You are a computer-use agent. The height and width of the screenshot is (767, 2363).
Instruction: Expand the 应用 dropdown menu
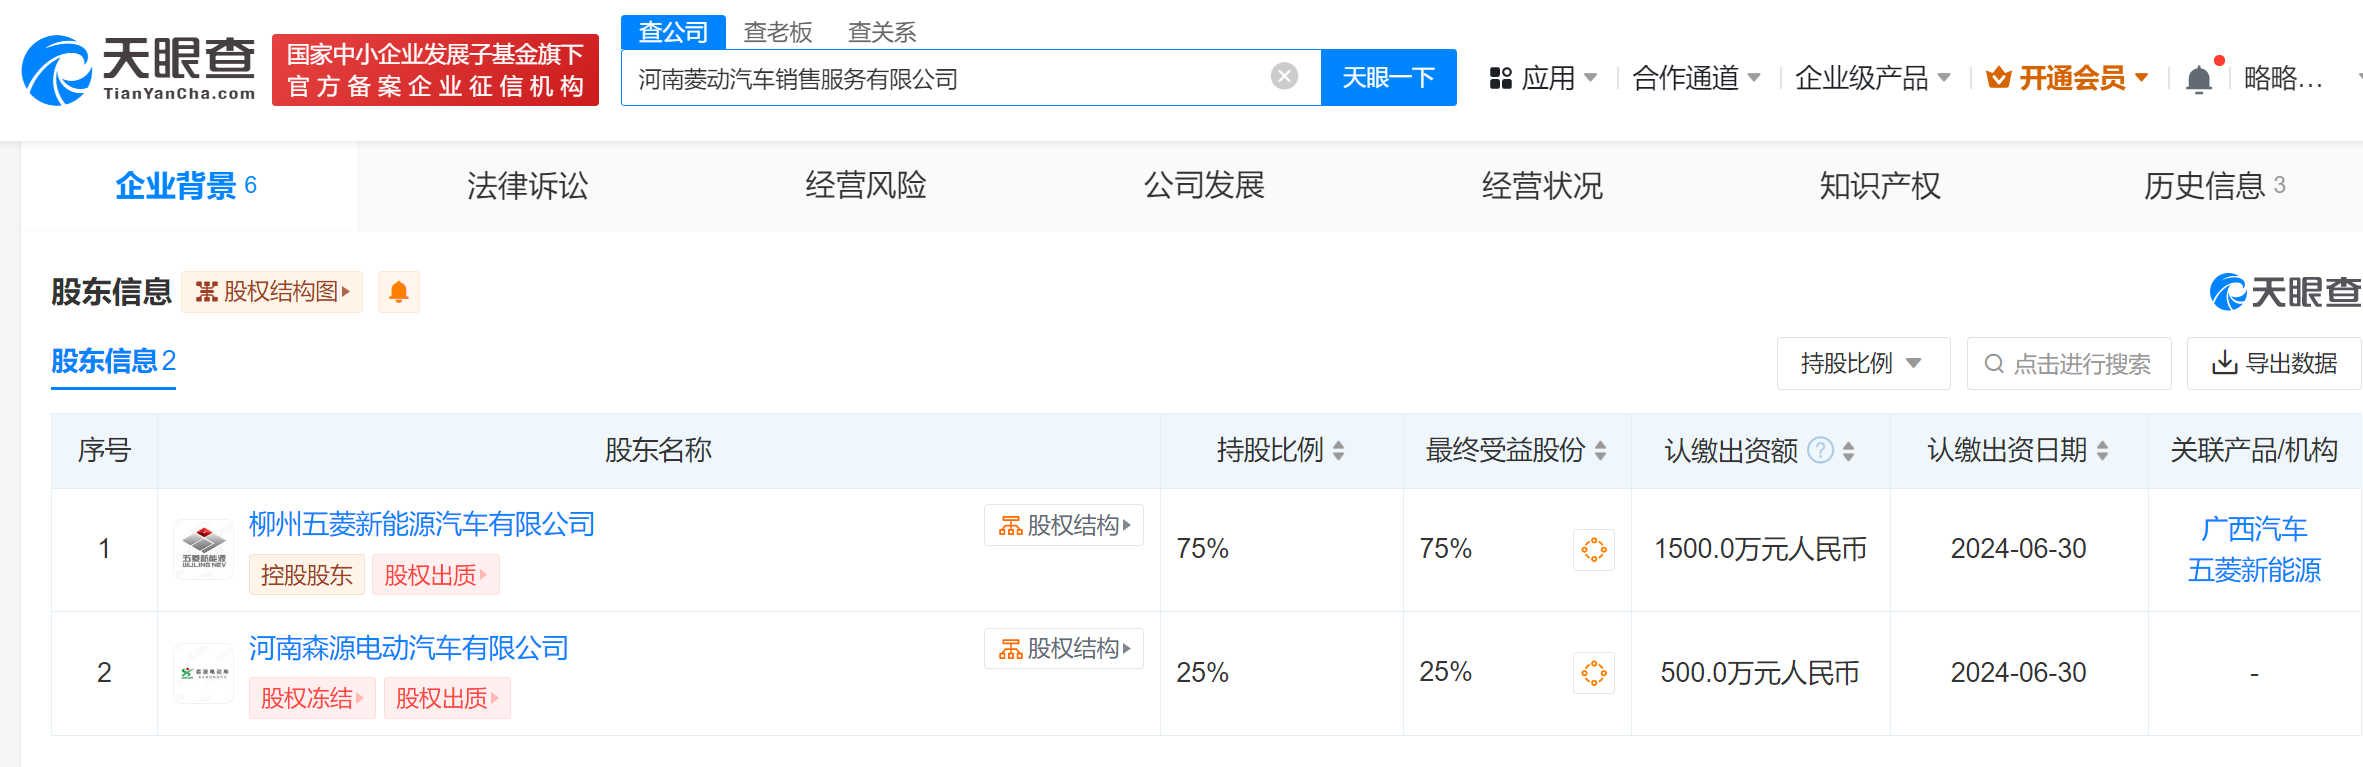pos(1544,78)
